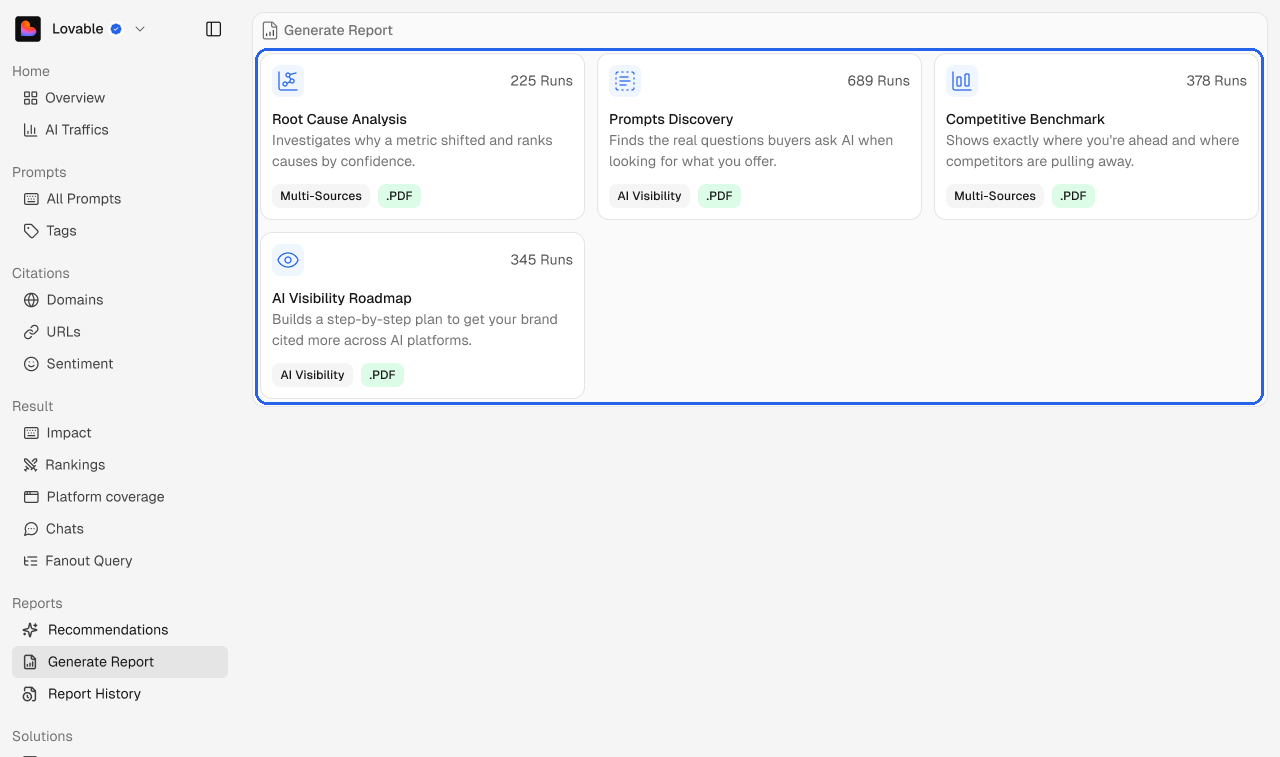Click the Report History clock-document icon
Viewport: 1280px width, 757px height.
(x=31, y=694)
